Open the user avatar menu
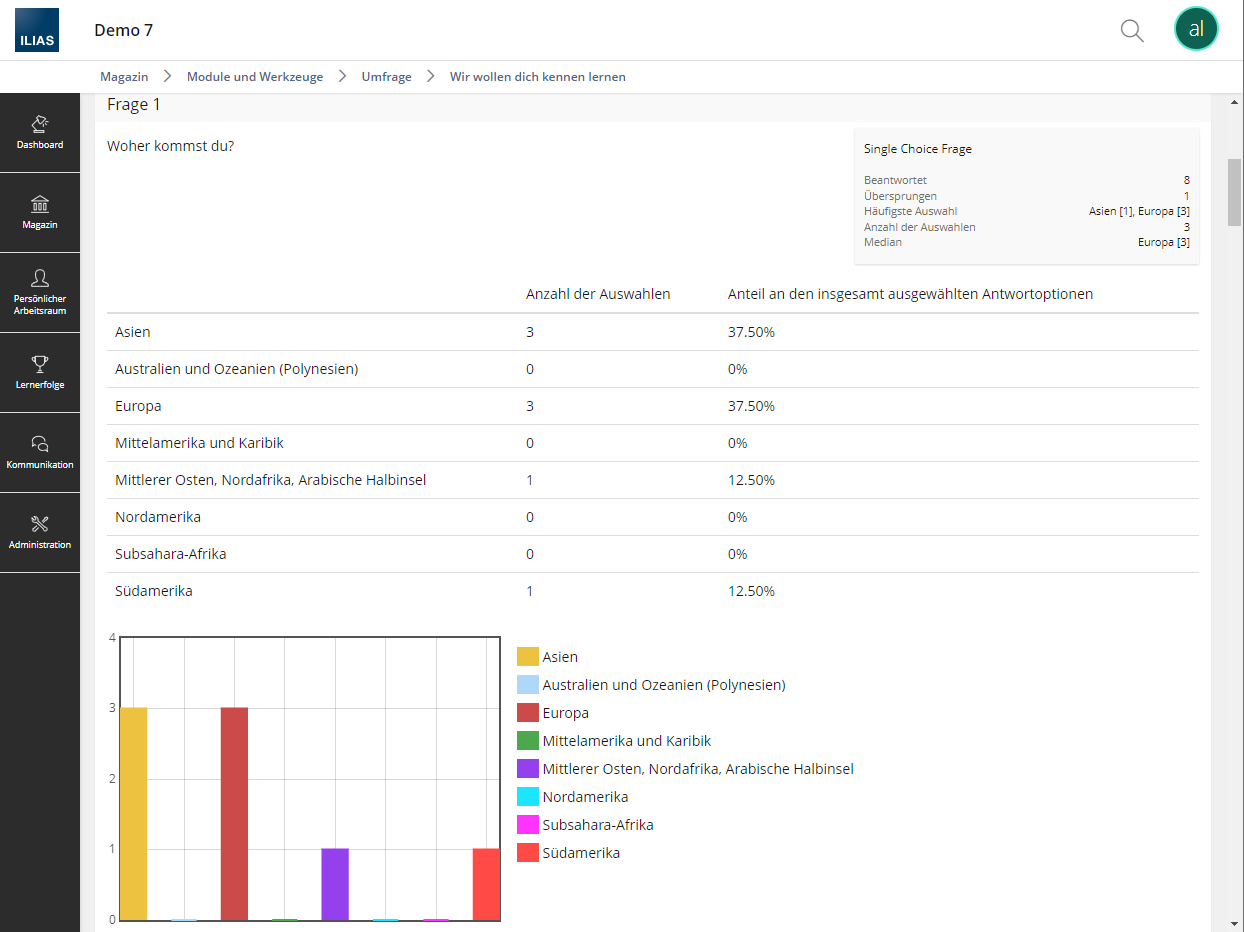Screen dimensions: 1244x932 [1195, 30]
